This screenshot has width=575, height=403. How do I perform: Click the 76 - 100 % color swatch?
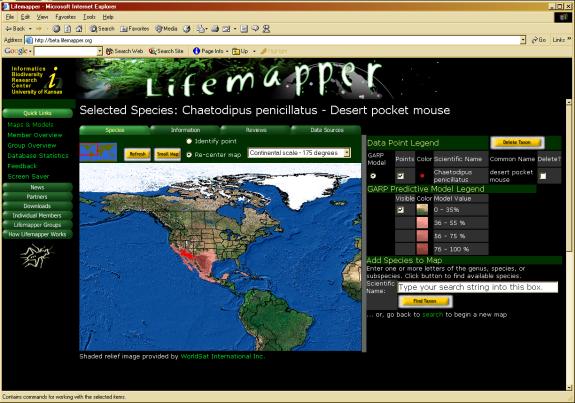tap(422, 249)
